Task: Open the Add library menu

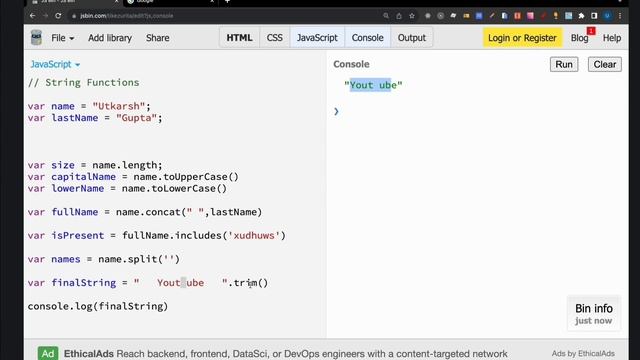Action: 110,38
